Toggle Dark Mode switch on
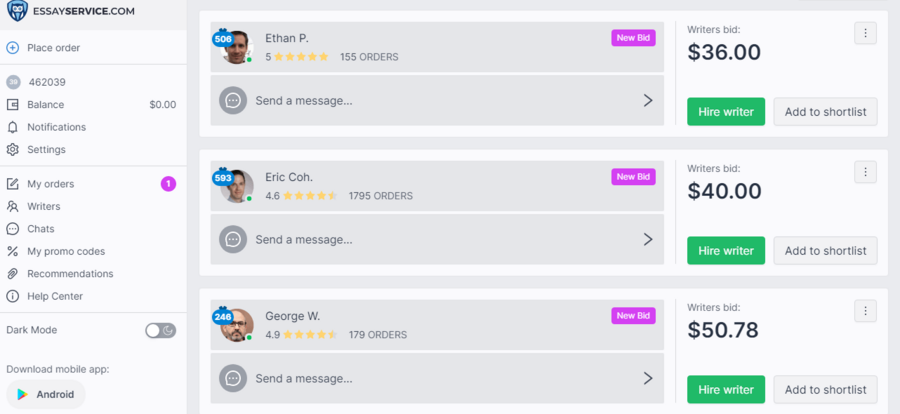Screen dimensions: 900x414 (x=161, y=330)
